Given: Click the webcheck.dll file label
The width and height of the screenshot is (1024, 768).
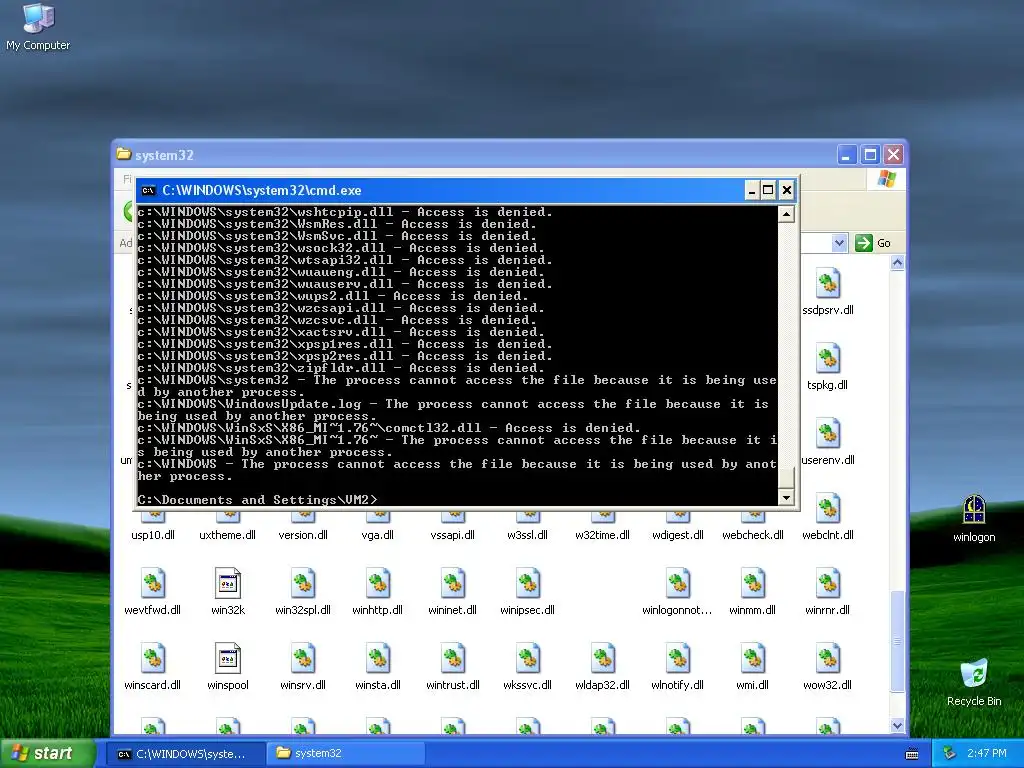Looking at the screenshot, I should click(x=752, y=535).
